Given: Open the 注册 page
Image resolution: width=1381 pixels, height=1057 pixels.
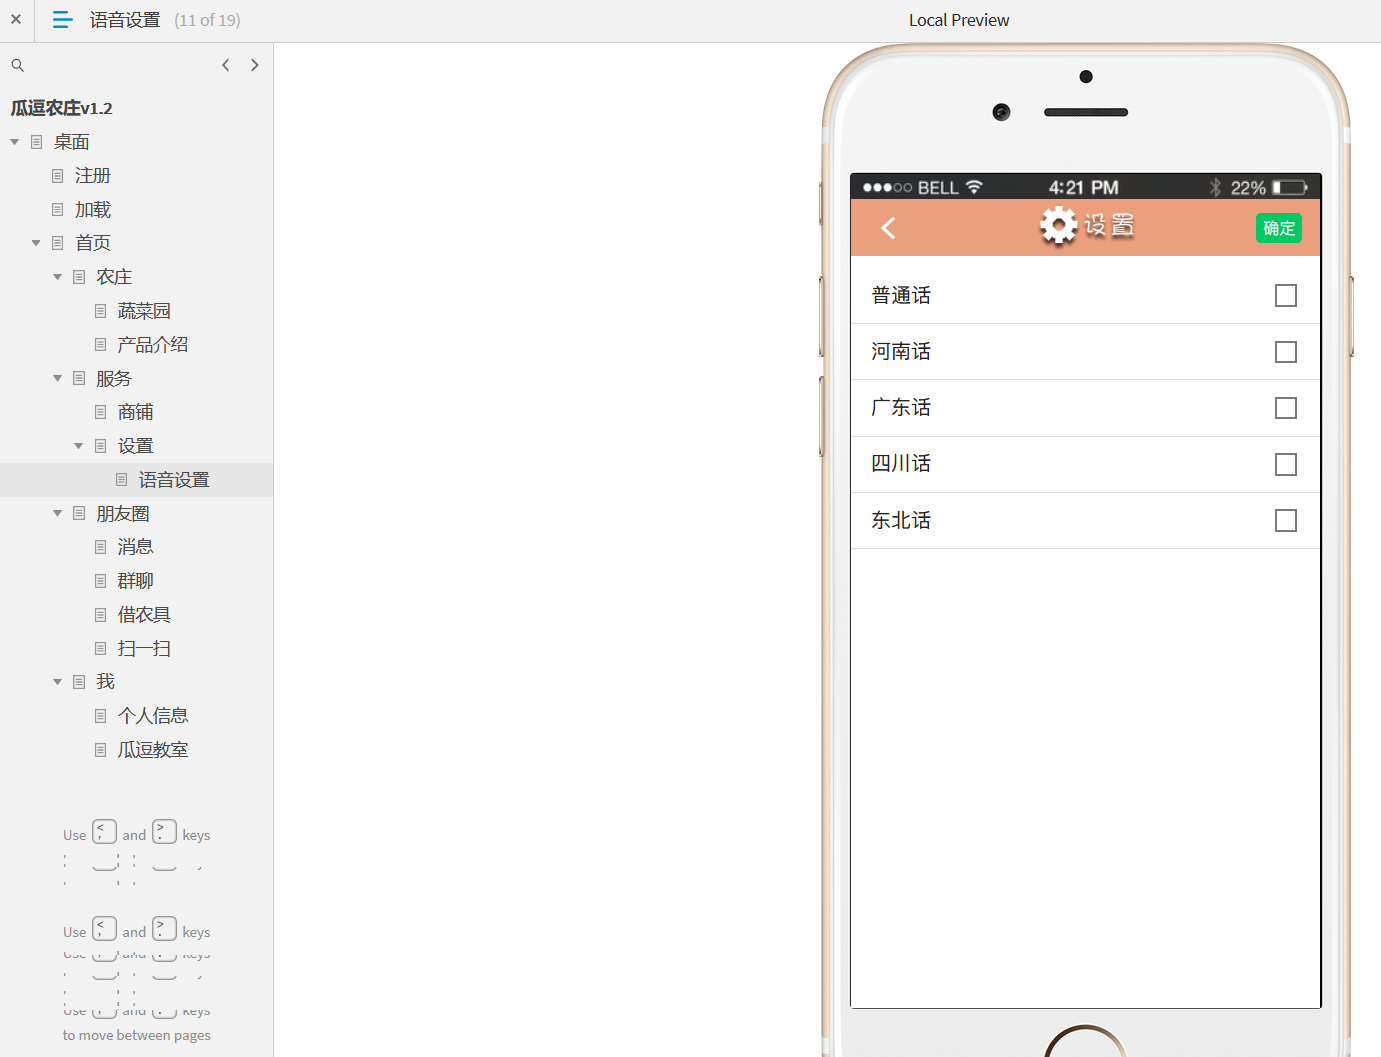Looking at the screenshot, I should pyautogui.click(x=93, y=176).
